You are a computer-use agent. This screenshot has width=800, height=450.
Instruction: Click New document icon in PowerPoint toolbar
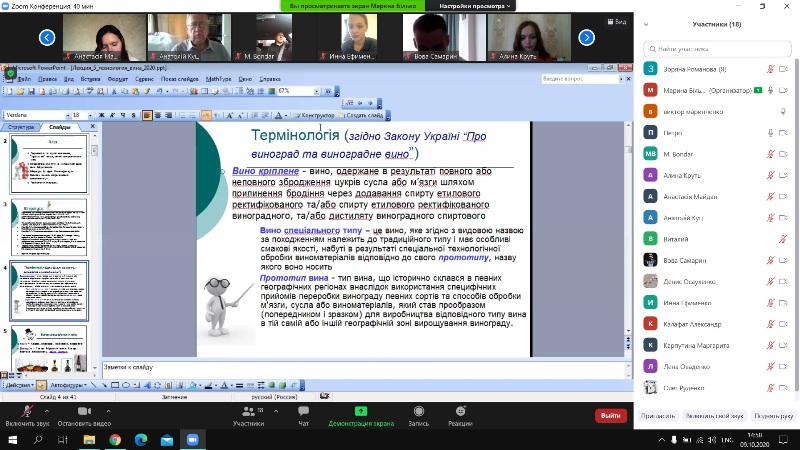[x=9, y=91]
